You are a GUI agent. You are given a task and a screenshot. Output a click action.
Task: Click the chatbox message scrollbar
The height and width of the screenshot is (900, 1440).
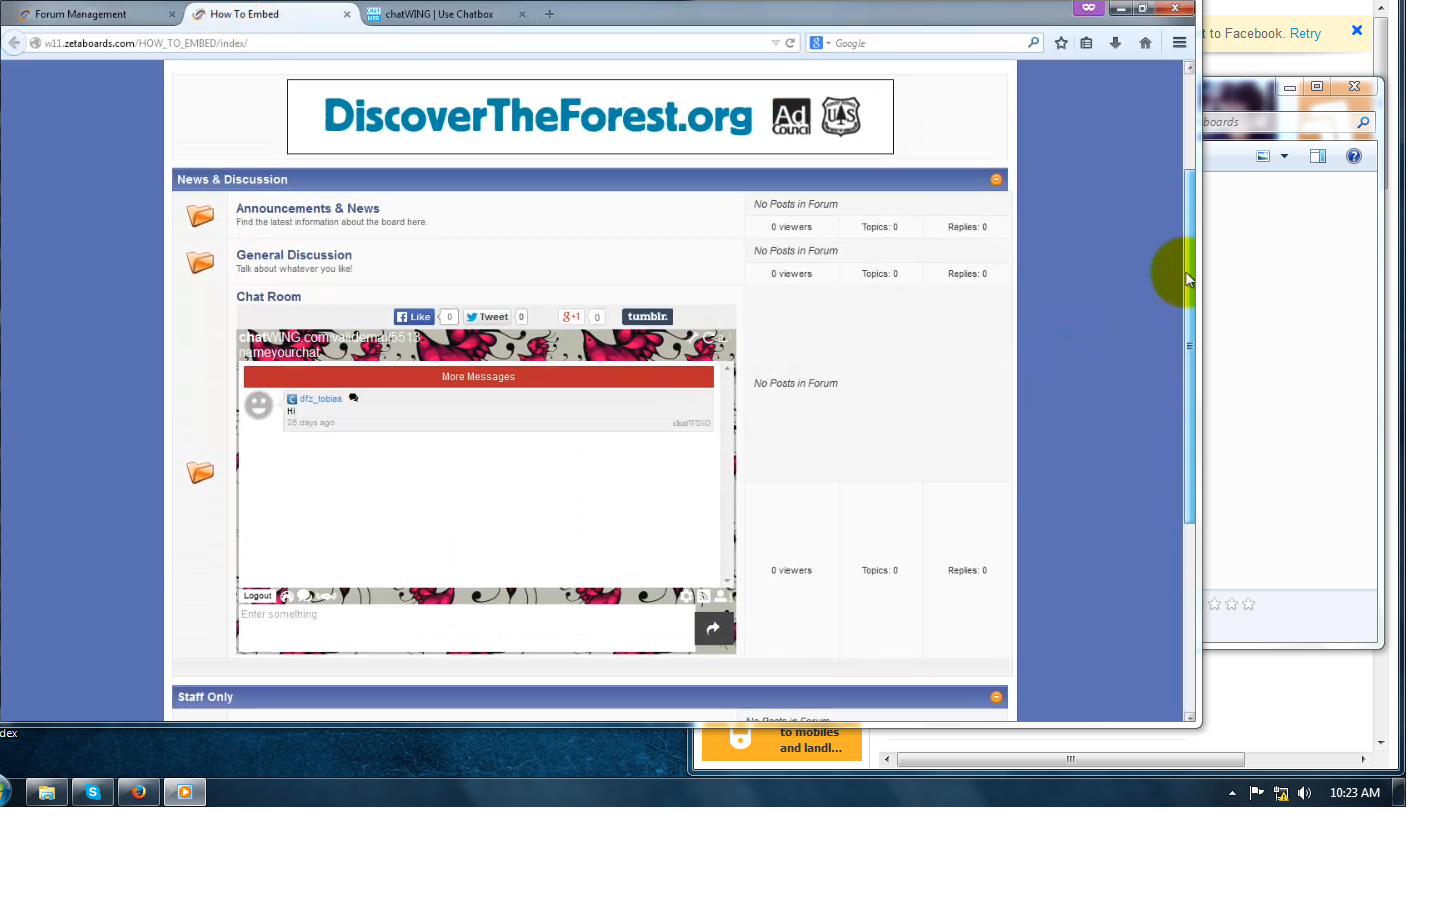coord(728,474)
